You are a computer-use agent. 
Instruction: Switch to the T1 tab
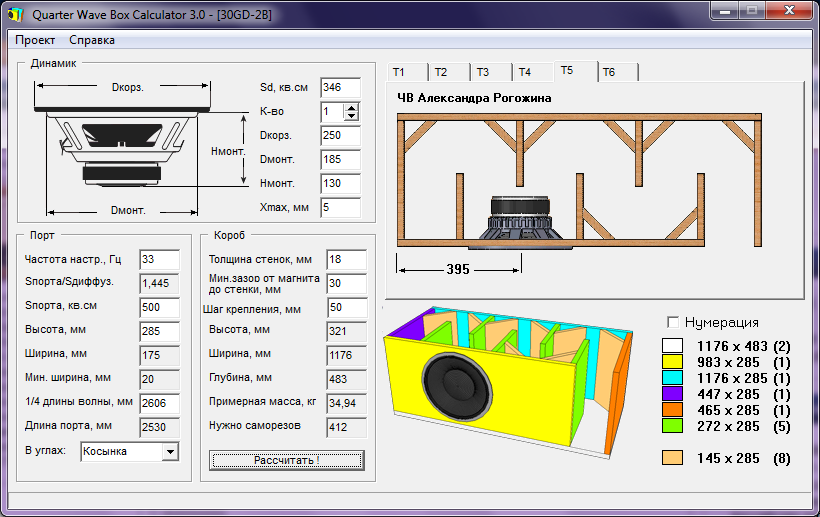pyautogui.click(x=407, y=72)
